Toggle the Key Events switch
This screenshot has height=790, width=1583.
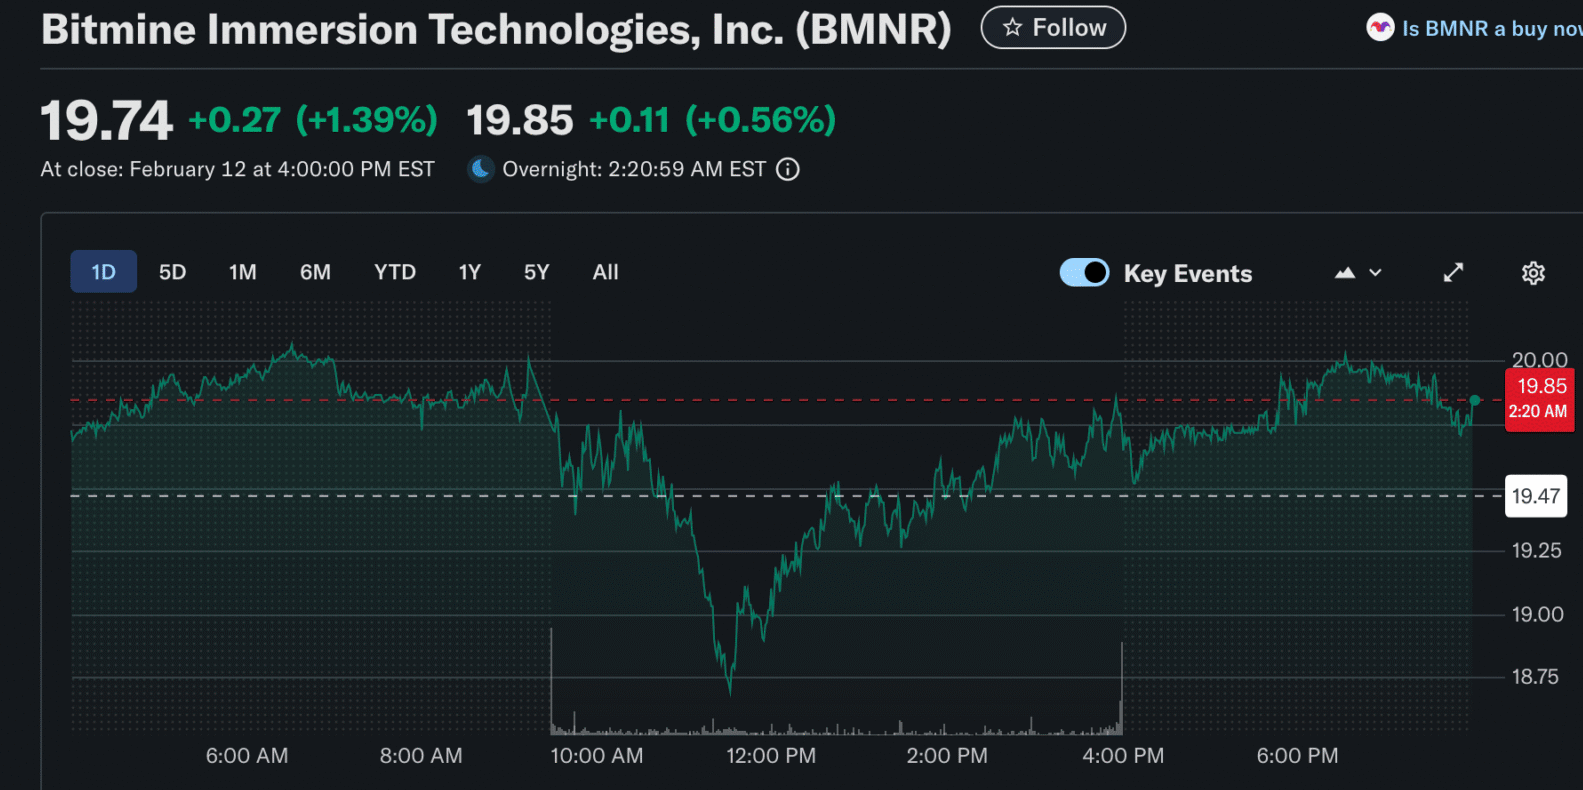[1084, 273]
